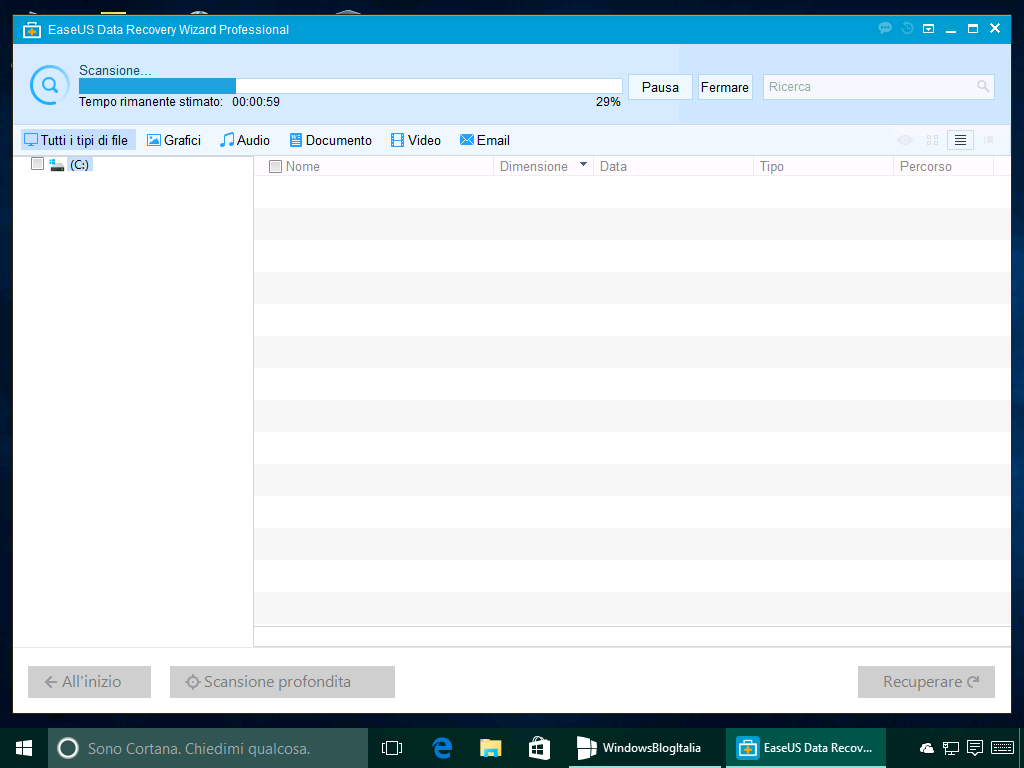Click the scan progress bar
Image resolution: width=1024 pixels, height=768 pixels.
(350, 86)
